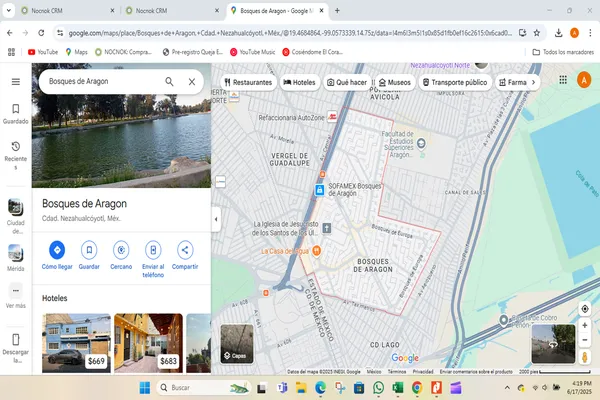Click the Compartir share button
Screen dimensions: 600x400
pyautogui.click(x=185, y=255)
